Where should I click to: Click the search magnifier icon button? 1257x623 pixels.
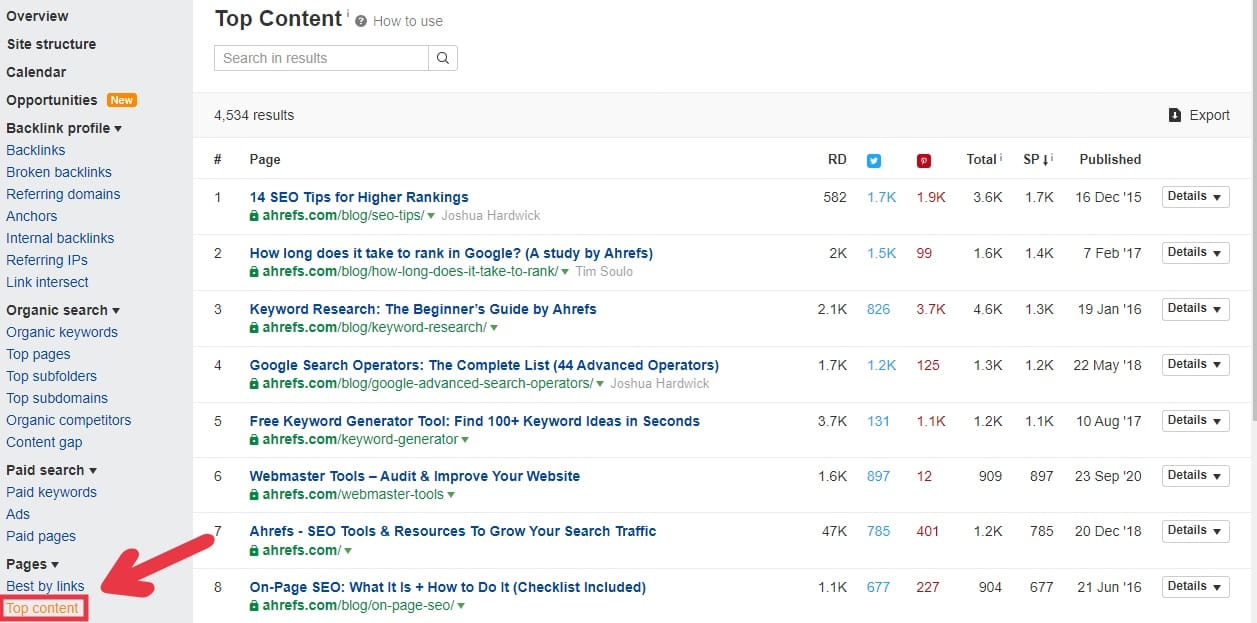tap(443, 58)
